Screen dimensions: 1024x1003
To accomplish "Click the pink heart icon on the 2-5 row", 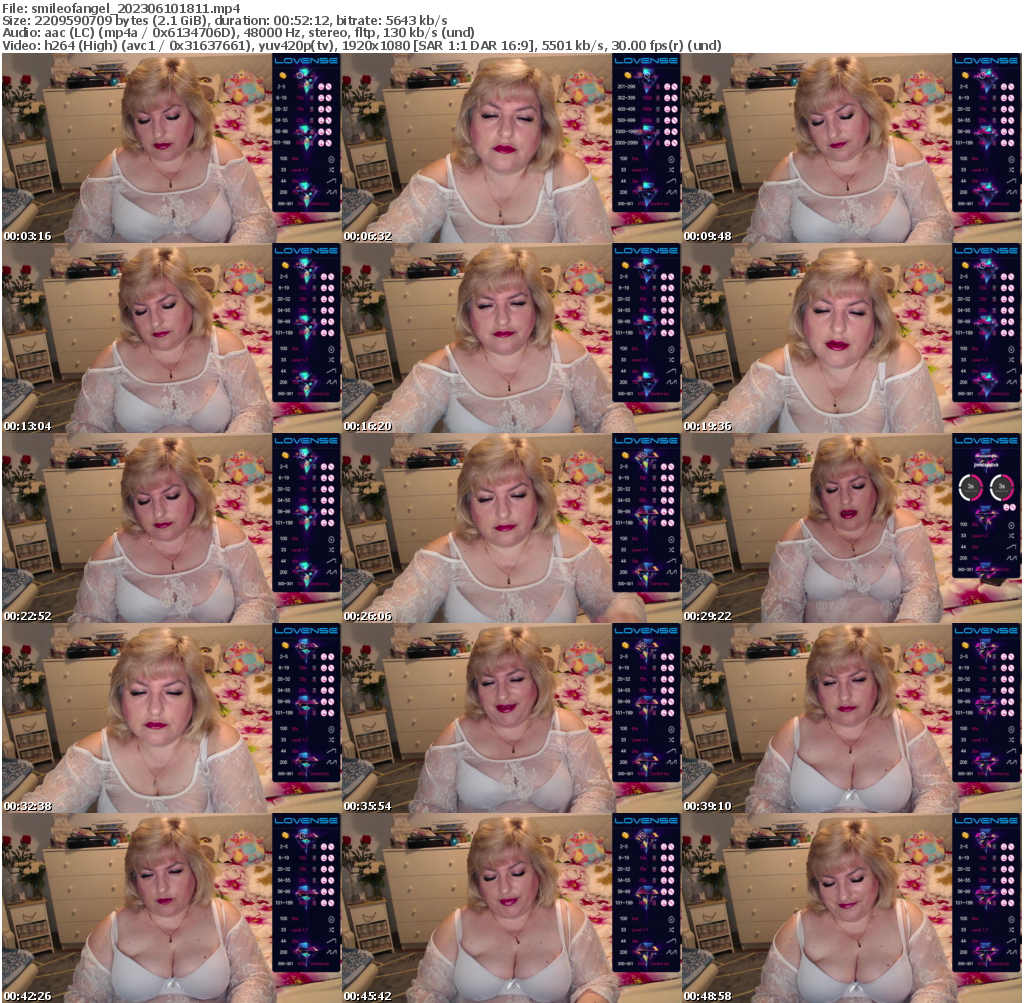I will tap(321, 86).
